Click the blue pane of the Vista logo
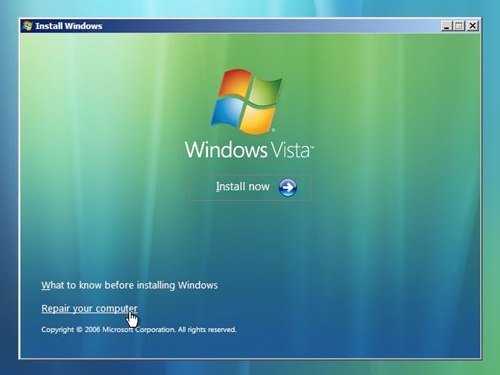Viewport: 500px width, 375px height. 227,112
